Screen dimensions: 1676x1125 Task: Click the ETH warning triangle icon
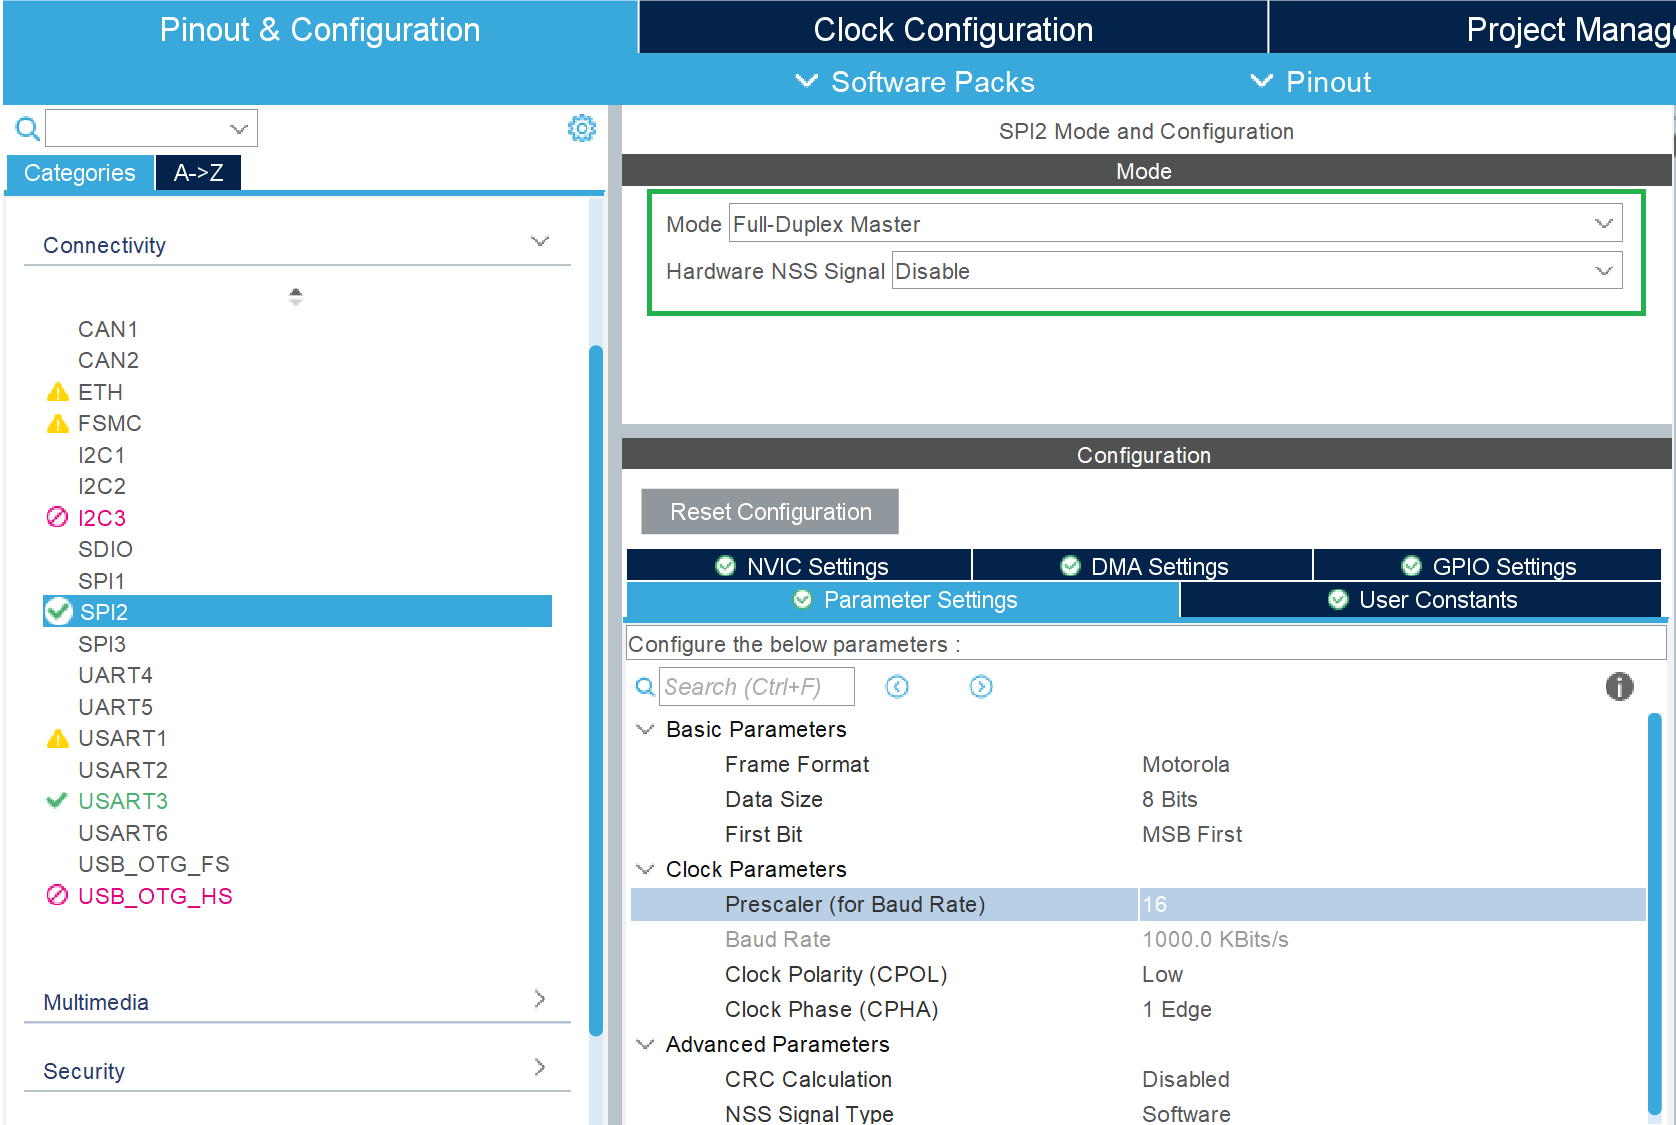click(58, 392)
